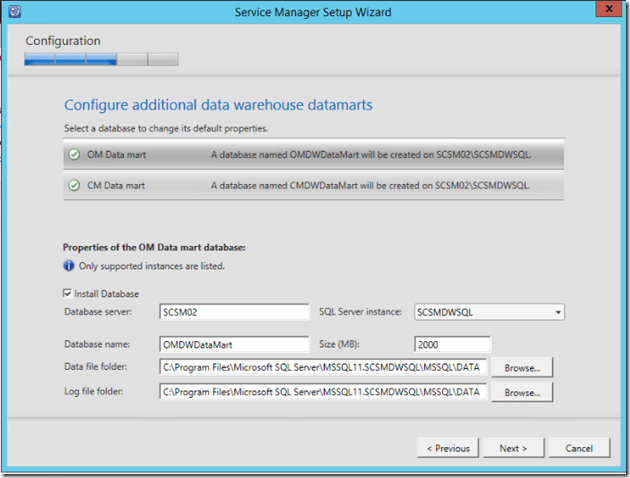
Task: Click into the Log file folder path field
Action: click(x=323, y=393)
